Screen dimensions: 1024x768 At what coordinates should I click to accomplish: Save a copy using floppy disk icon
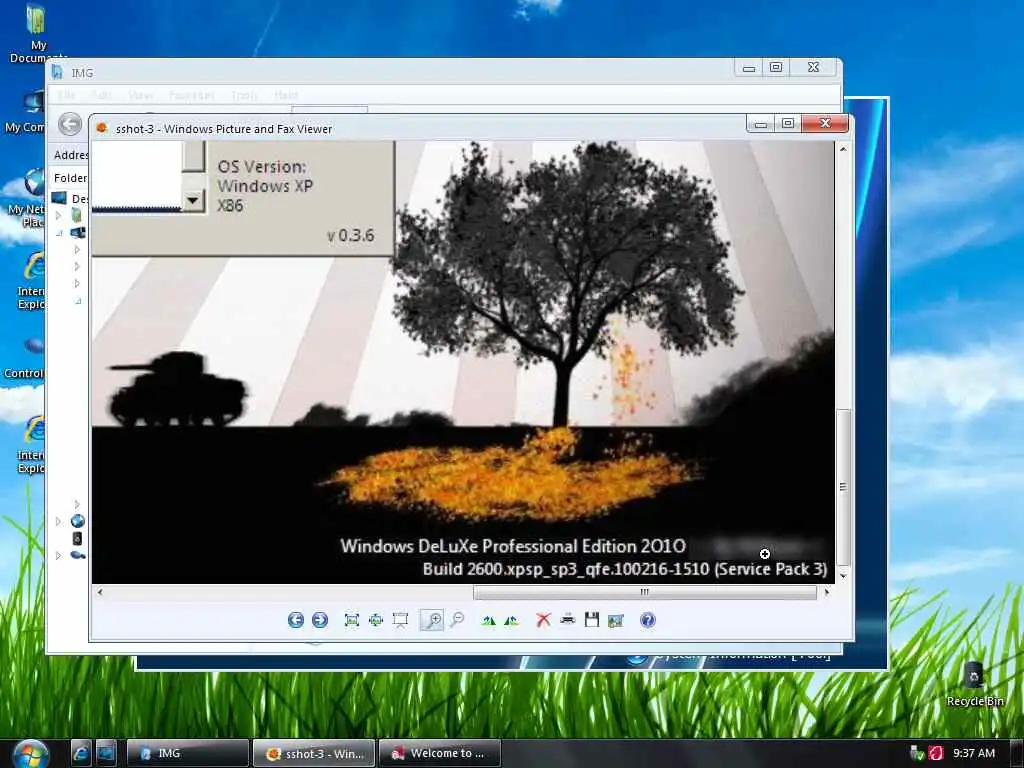[592, 620]
